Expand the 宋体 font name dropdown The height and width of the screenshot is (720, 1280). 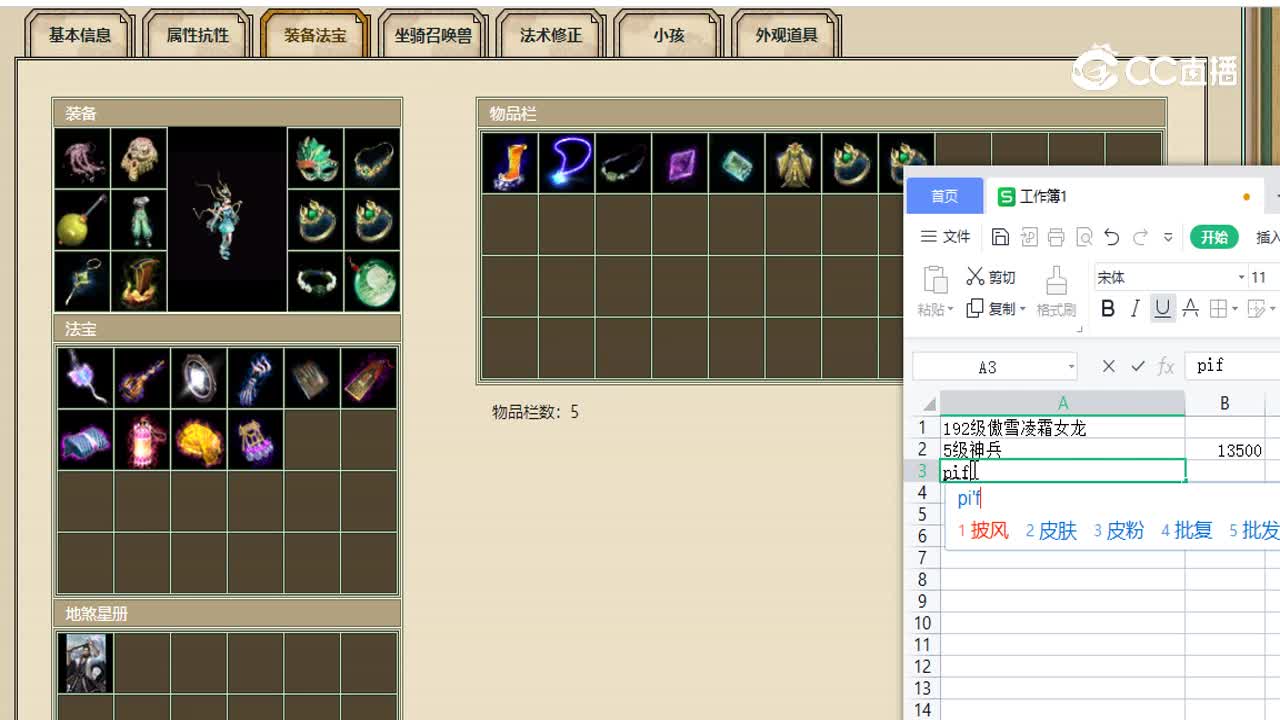1241,278
